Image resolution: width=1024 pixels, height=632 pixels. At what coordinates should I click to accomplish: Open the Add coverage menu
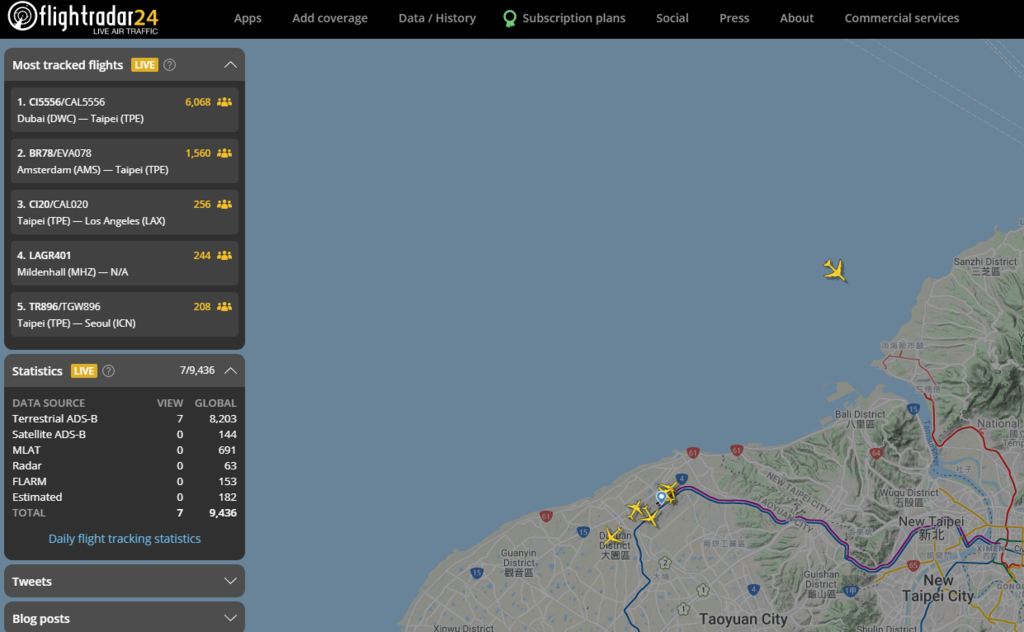point(330,18)
